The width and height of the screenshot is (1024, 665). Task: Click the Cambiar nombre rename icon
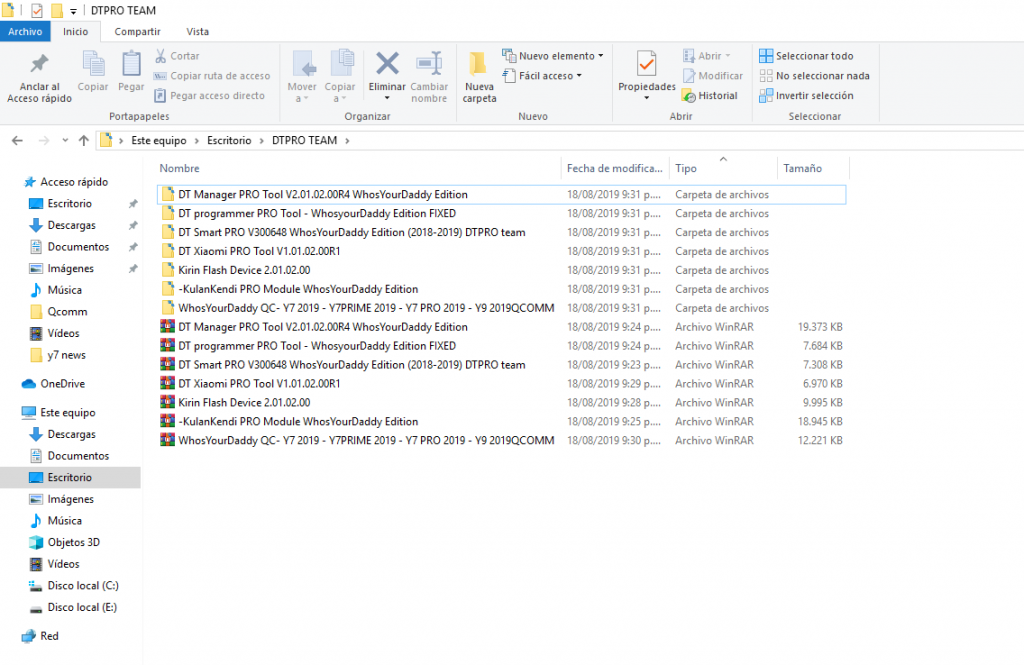pos(429,63)
